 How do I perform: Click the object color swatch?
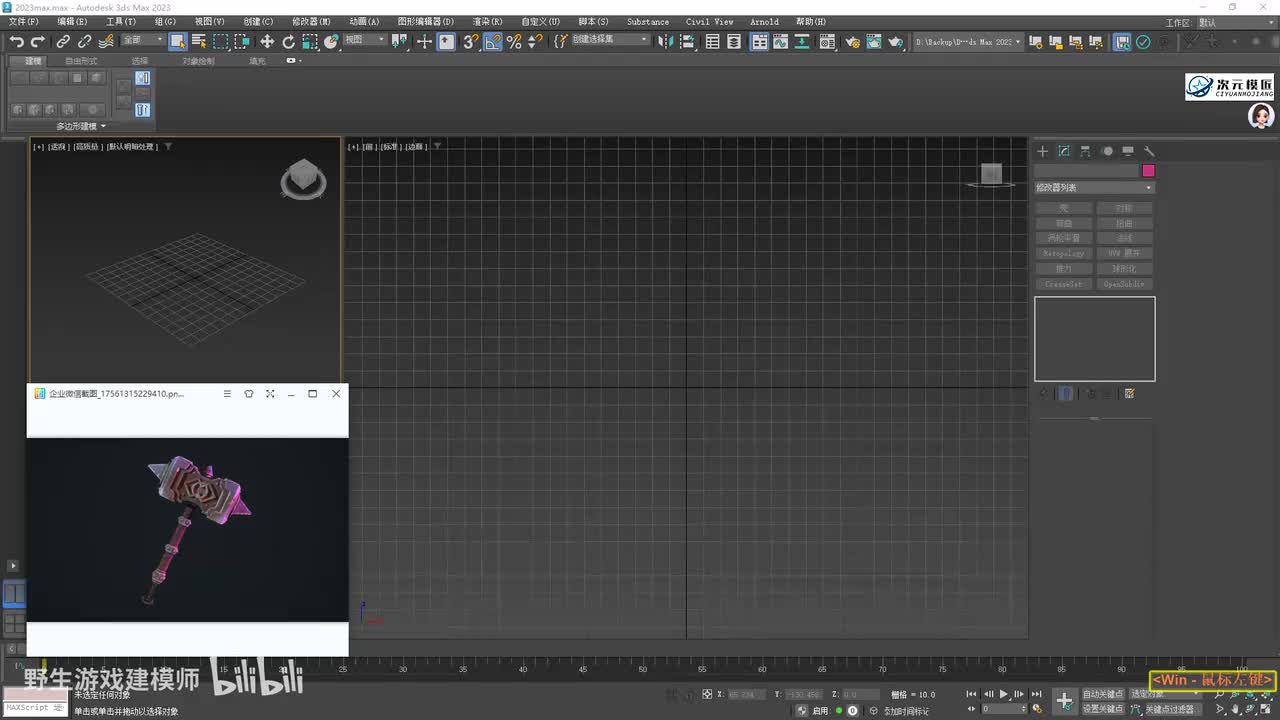tap(1148, 171)
